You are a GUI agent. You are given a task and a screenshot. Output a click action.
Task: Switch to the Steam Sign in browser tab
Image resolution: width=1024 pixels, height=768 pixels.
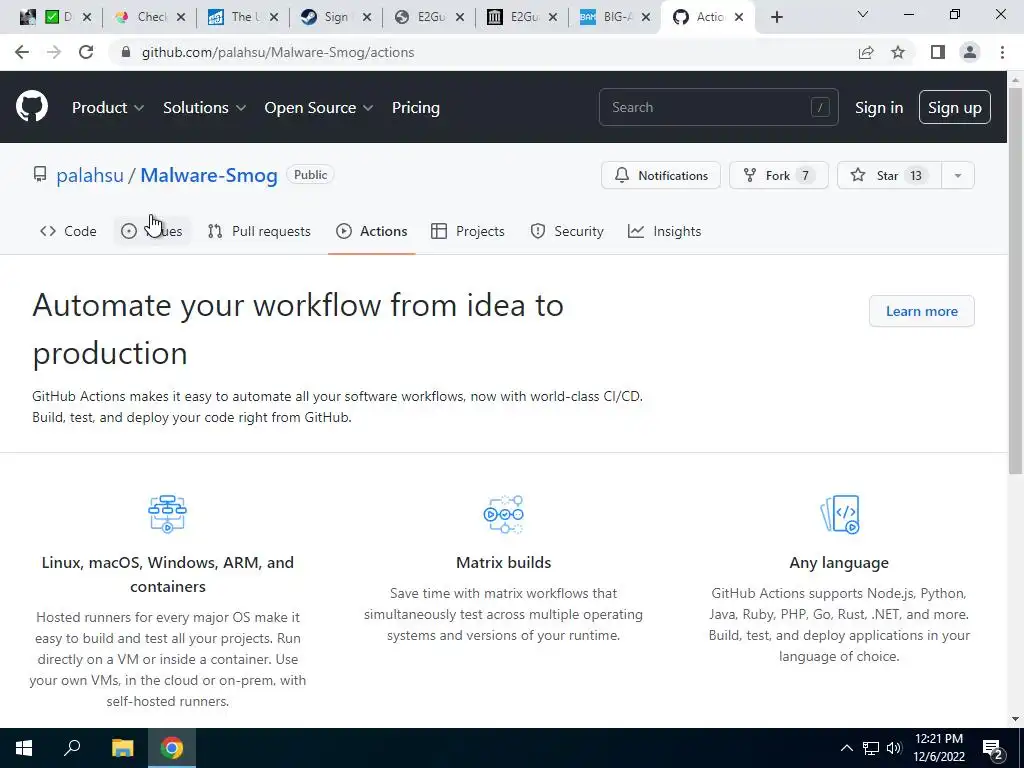[336, 18]
